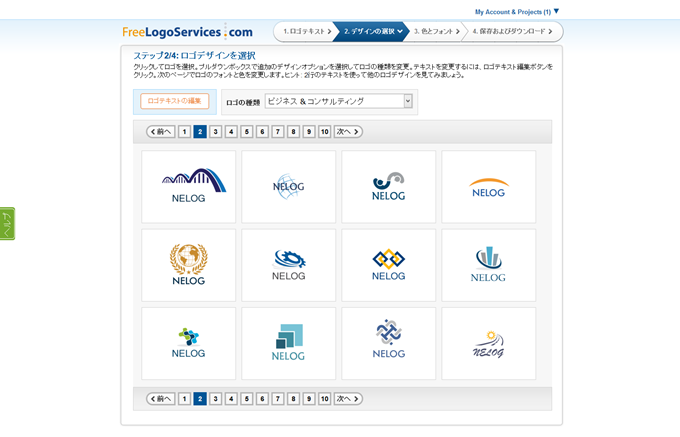Go to next page in top pagination
Screen dimensions: 680x437
coord(348,132)
